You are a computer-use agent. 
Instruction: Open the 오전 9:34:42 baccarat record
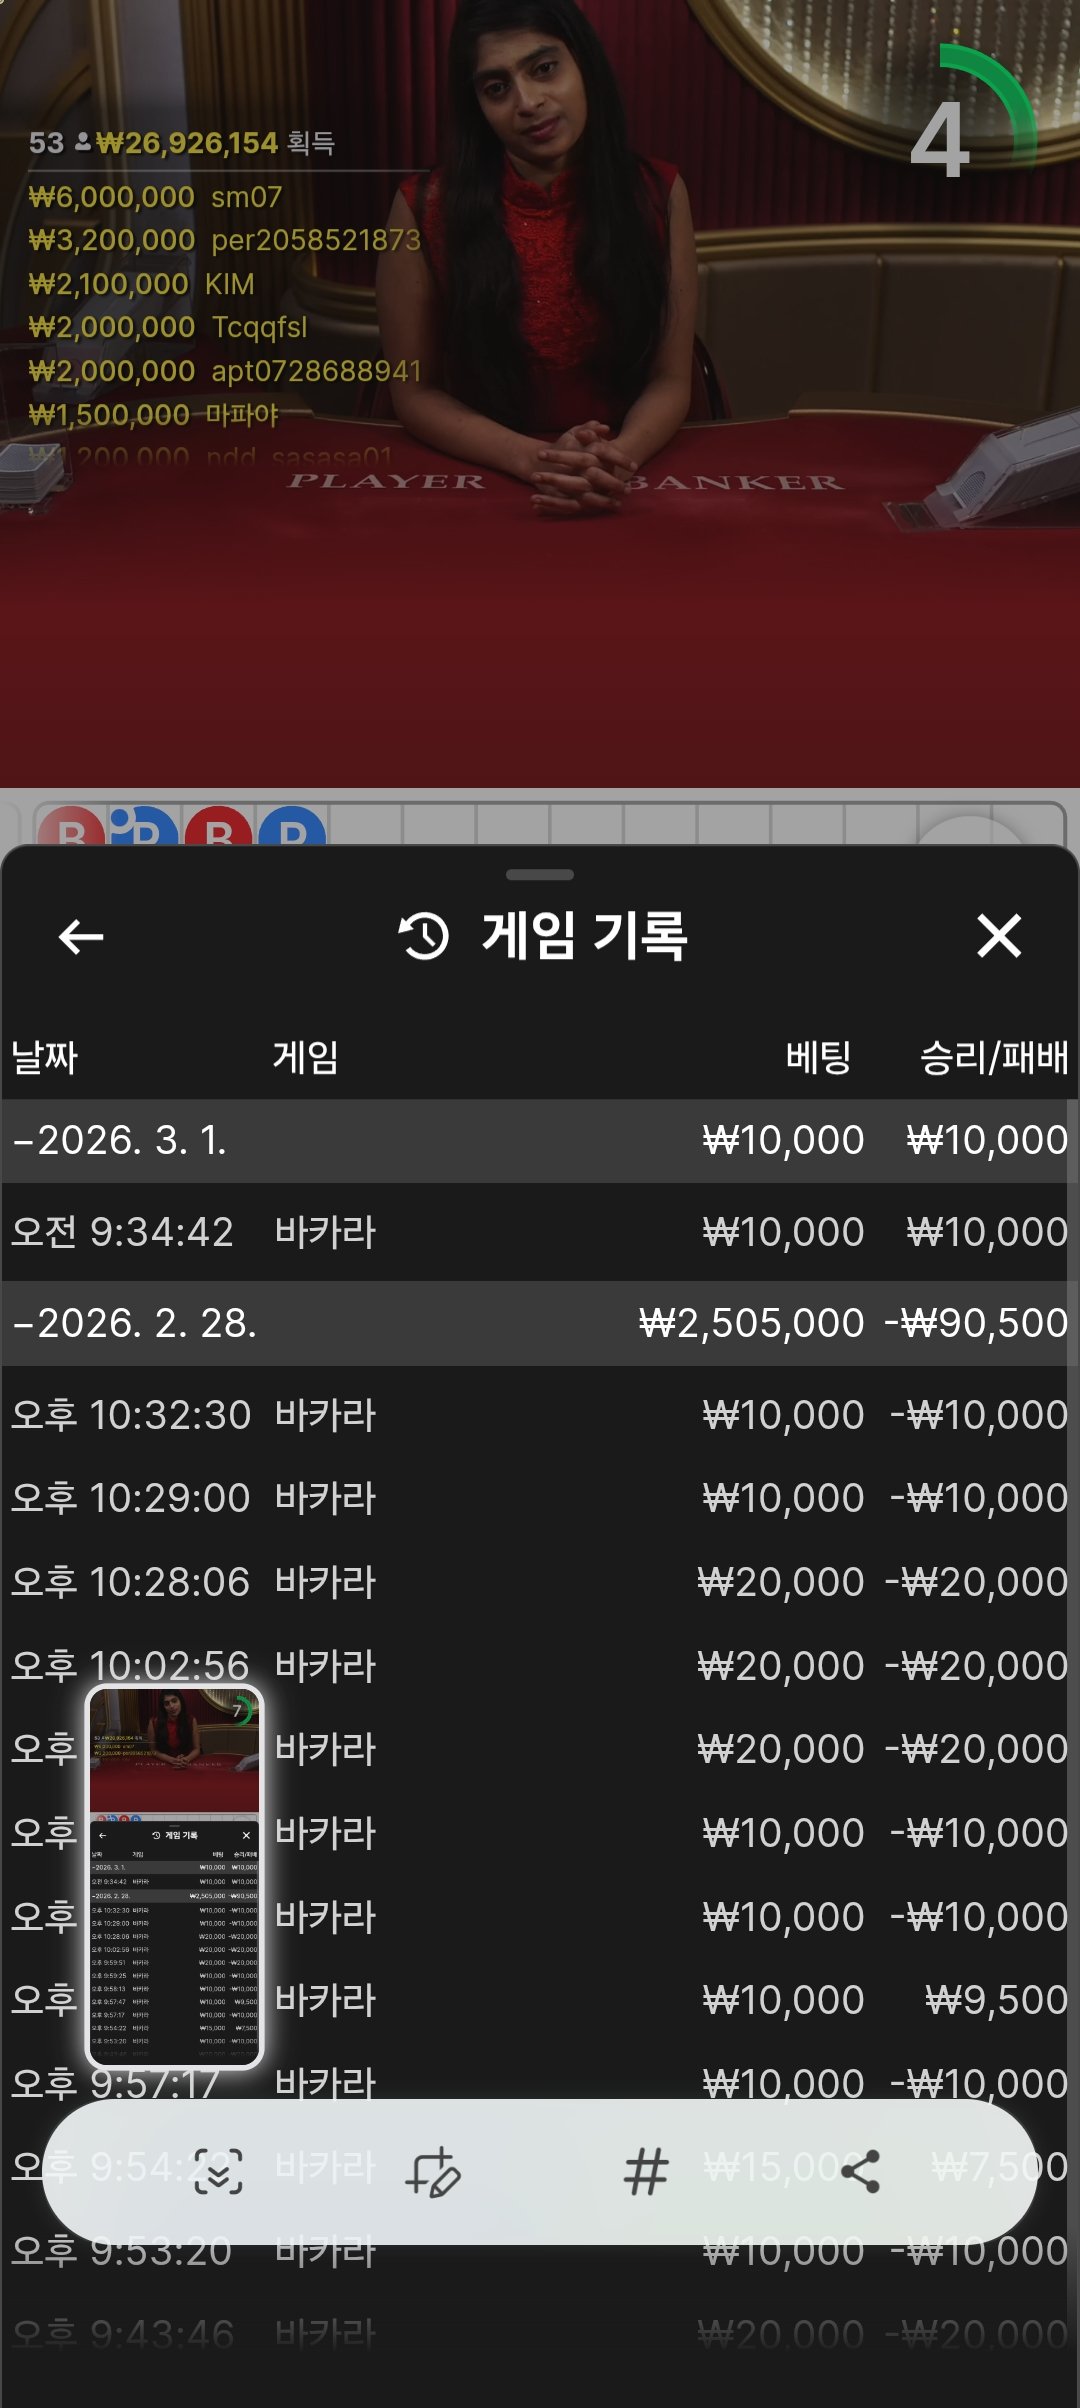(538, 1232)
